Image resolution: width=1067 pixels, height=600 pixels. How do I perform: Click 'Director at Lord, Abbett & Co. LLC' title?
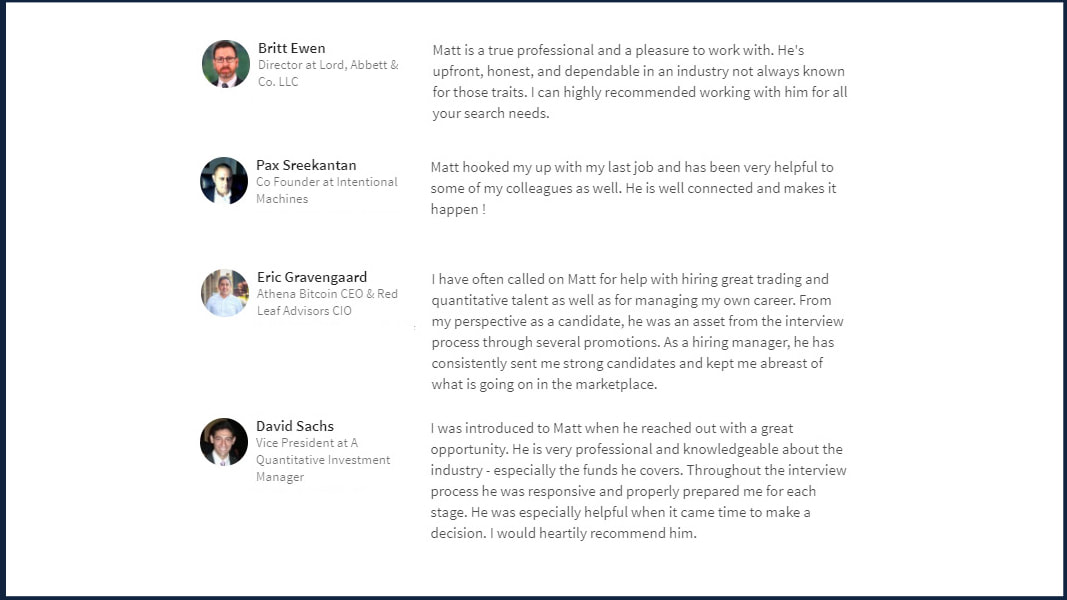click(328, 73)
